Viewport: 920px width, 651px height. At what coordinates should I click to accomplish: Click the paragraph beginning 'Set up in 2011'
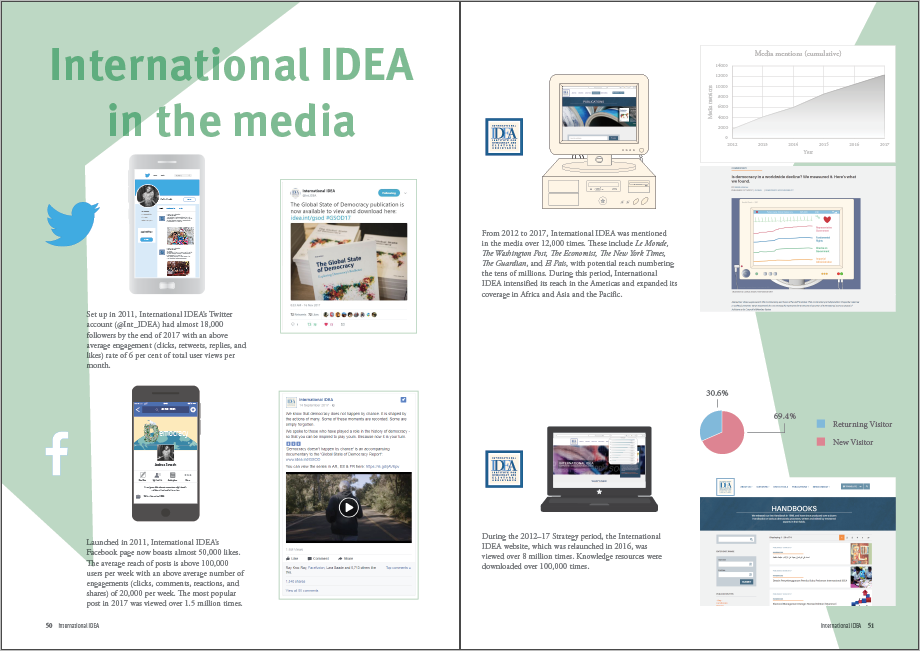[167, 340]
